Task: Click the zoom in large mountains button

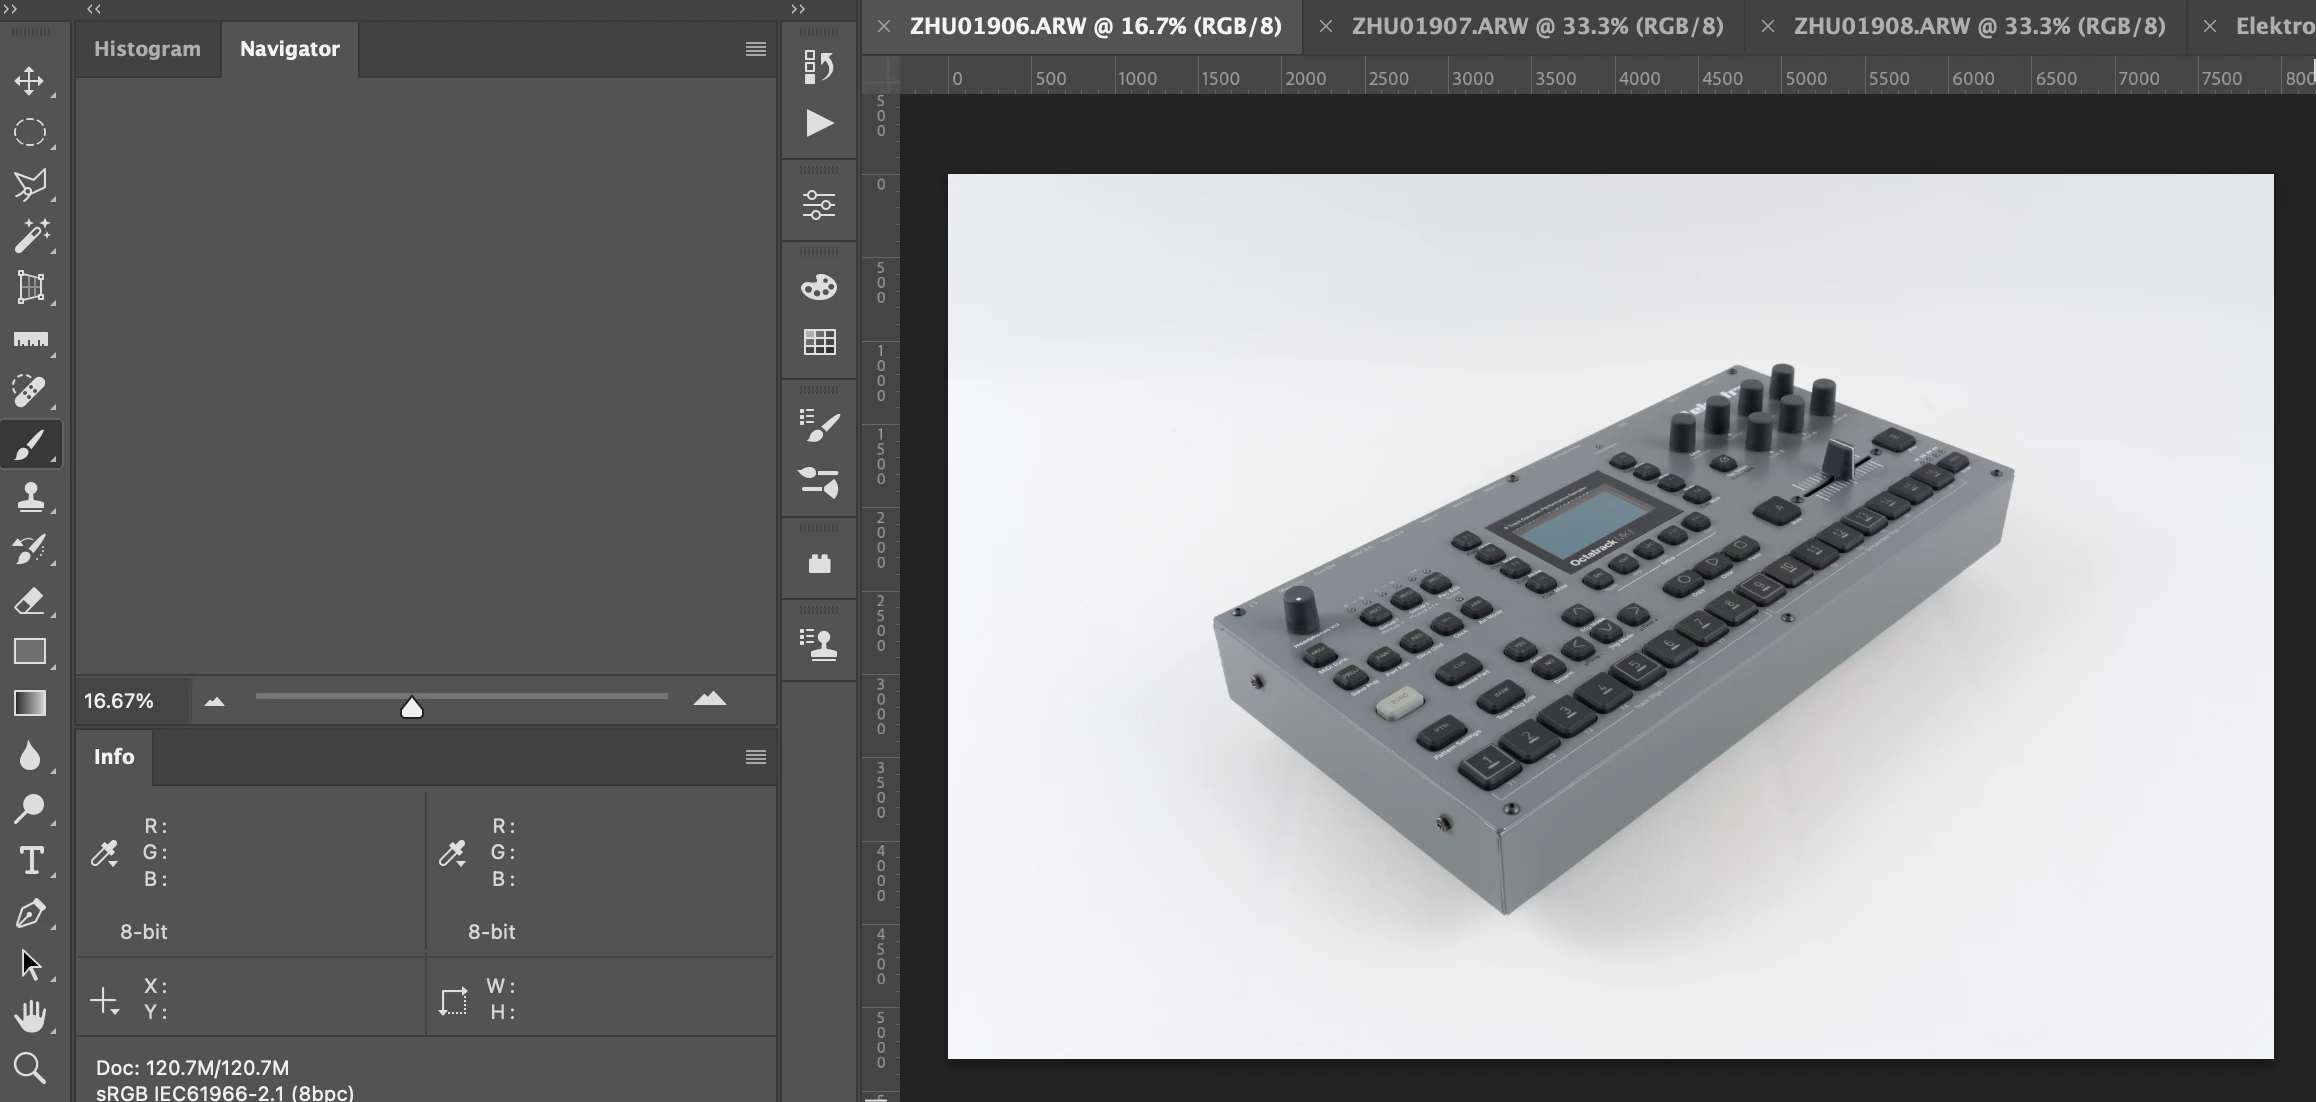Action: point(710,699)
